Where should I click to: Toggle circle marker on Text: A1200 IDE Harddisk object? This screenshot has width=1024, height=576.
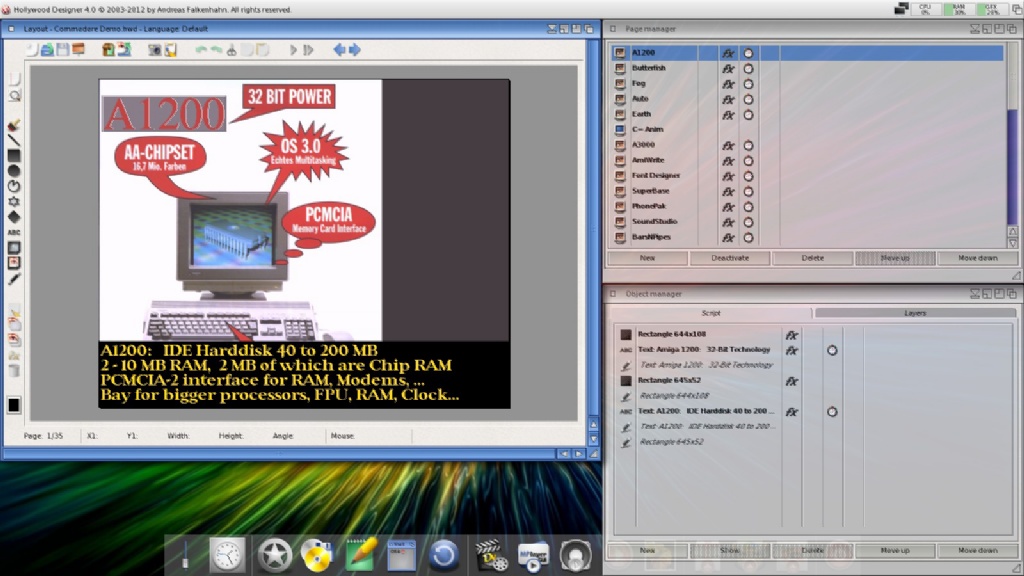tap(832, 412)
